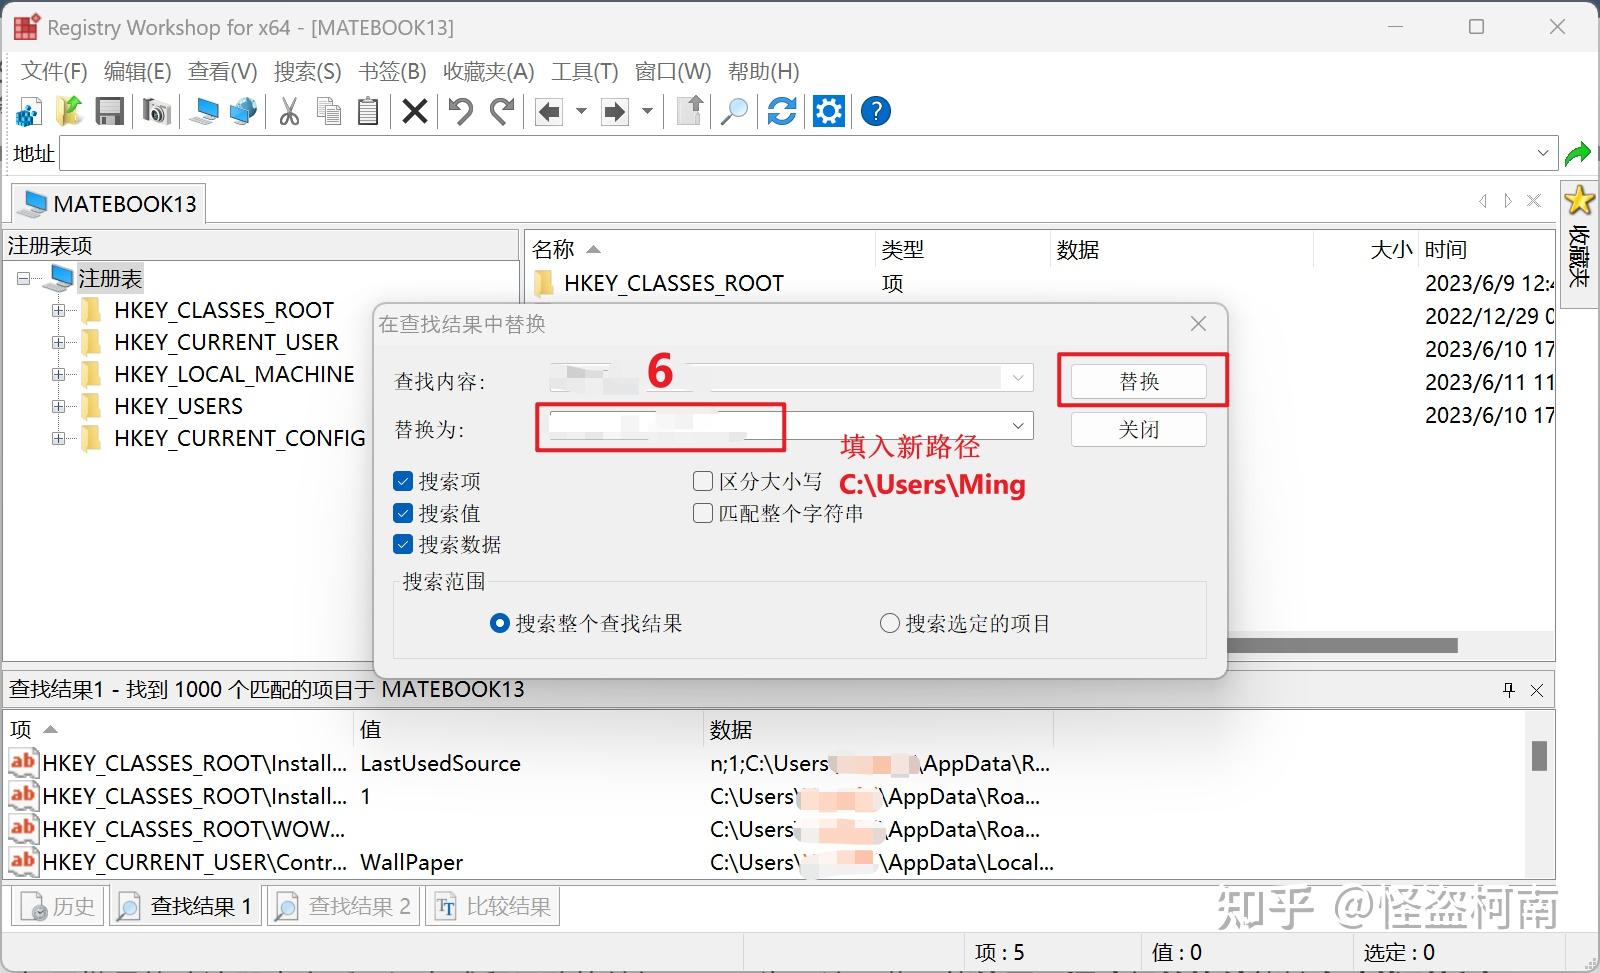Uncheck the 搜索数据 checkbox
Viewport: 1600px width, 973px height.
(404, 544)
